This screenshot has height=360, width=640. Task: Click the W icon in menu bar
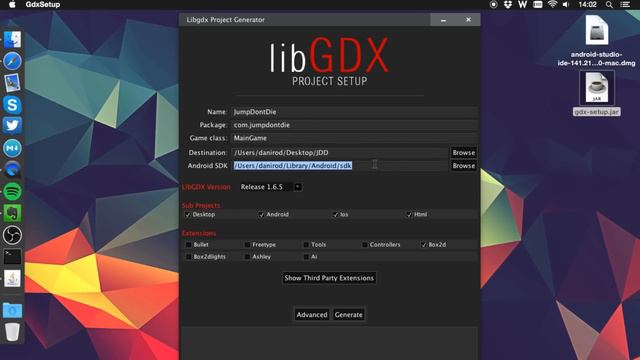[522, 4]
